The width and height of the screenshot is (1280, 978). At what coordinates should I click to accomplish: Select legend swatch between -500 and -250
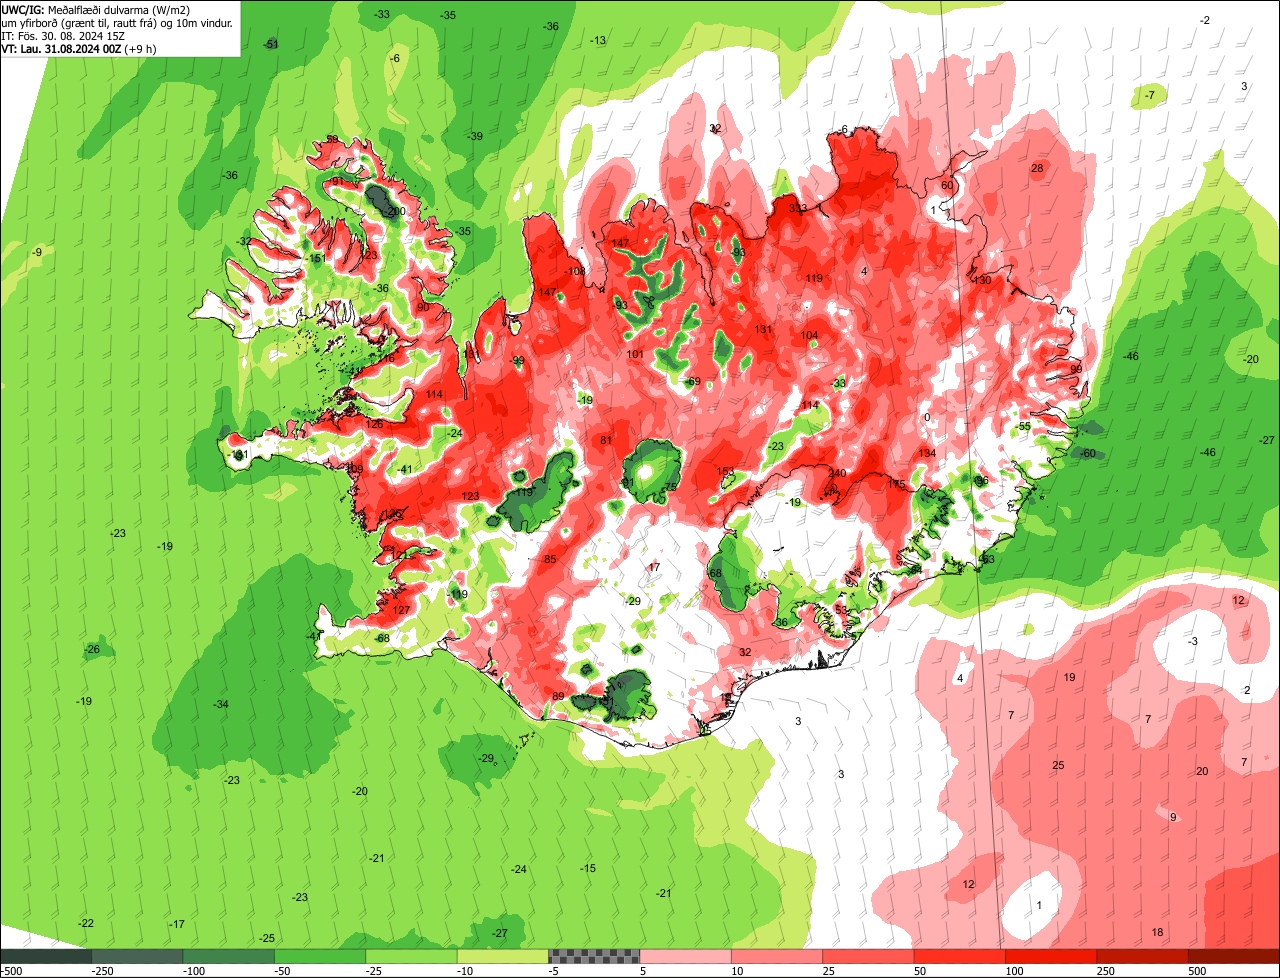[46, 956]
